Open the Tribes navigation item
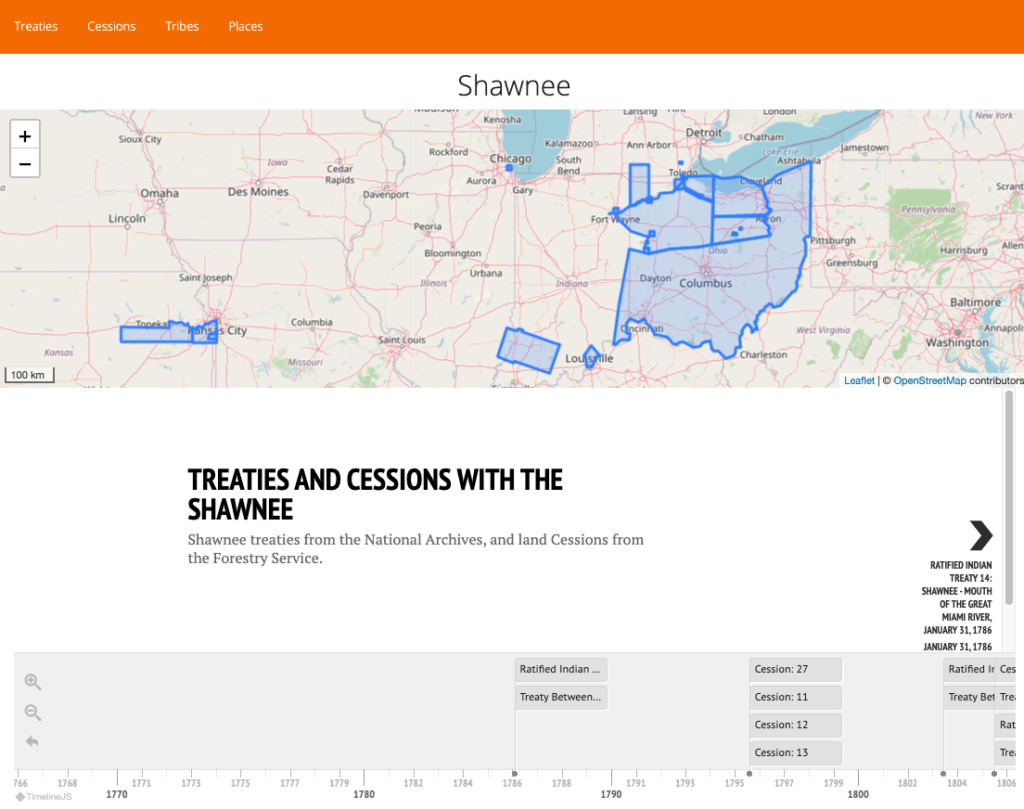Viewport: 1024px width, 809px height. (182, 26)
